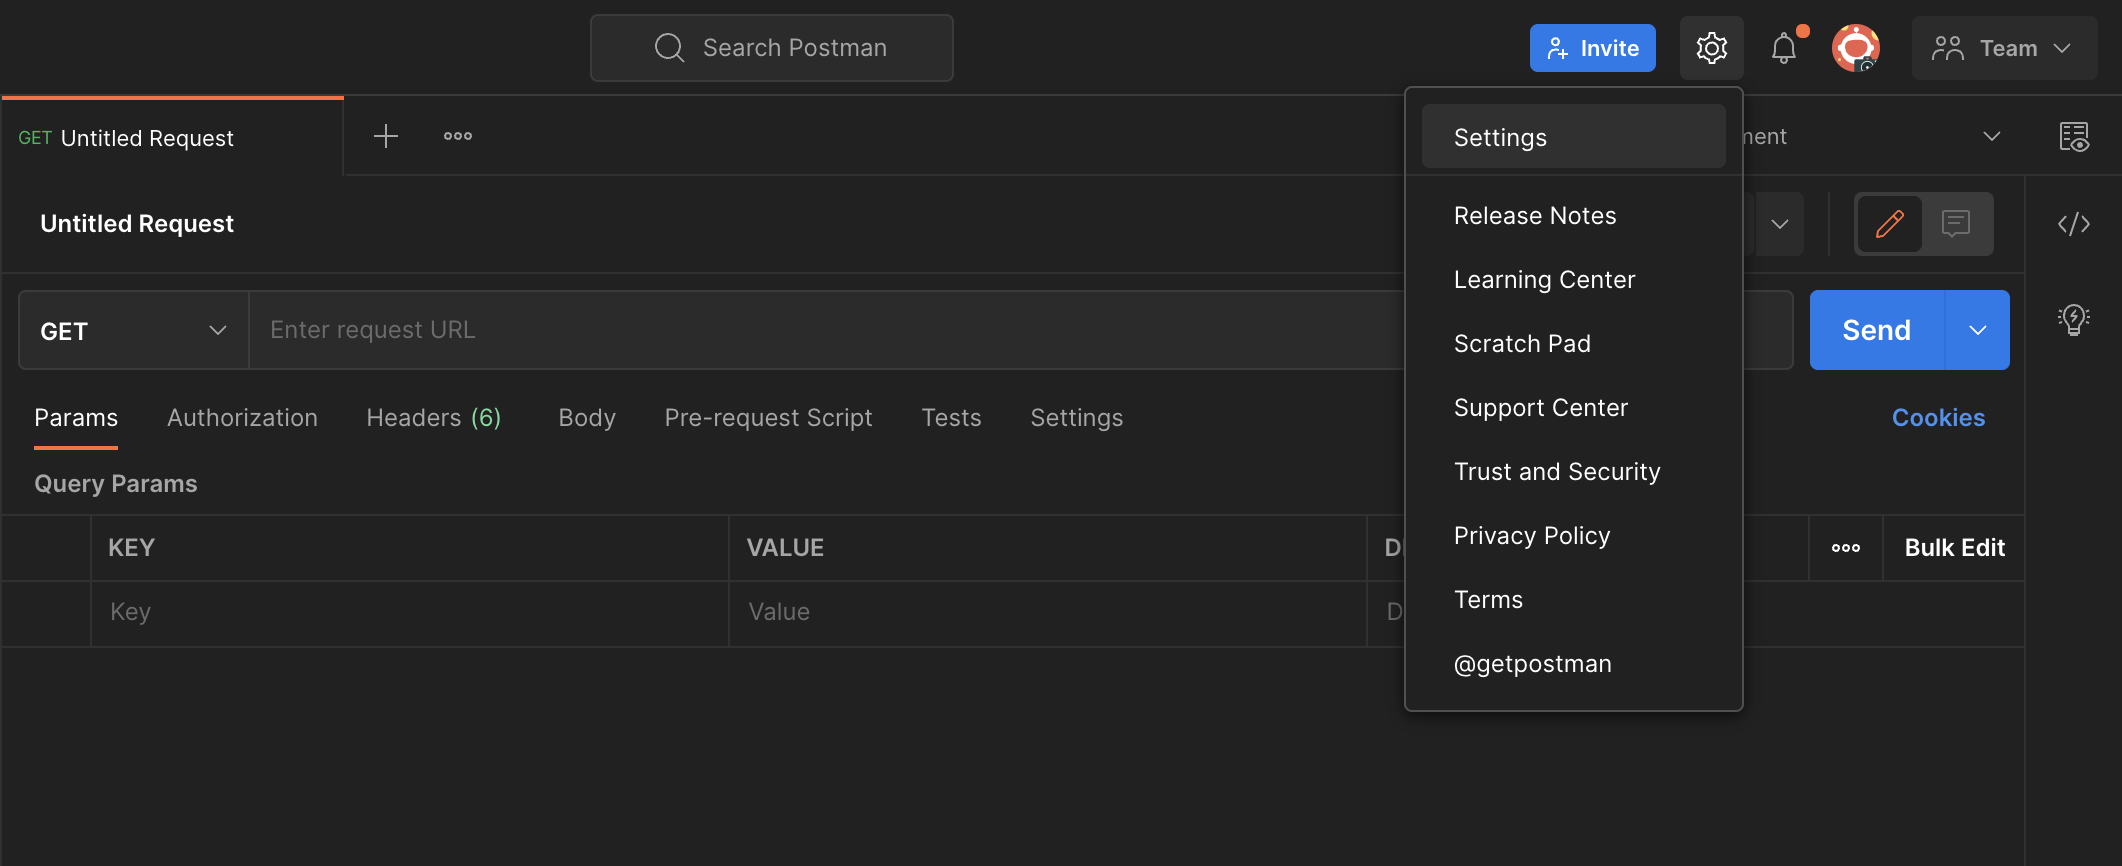This screenshot has width=2122, height=866.
Task: Click the request URL input field
Action: (x=820, y=330)
